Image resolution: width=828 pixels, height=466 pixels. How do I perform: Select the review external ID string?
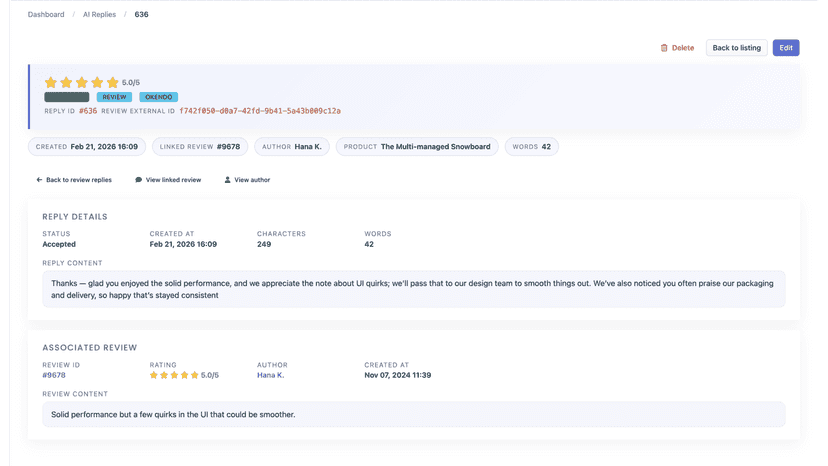tap(260, 111)
